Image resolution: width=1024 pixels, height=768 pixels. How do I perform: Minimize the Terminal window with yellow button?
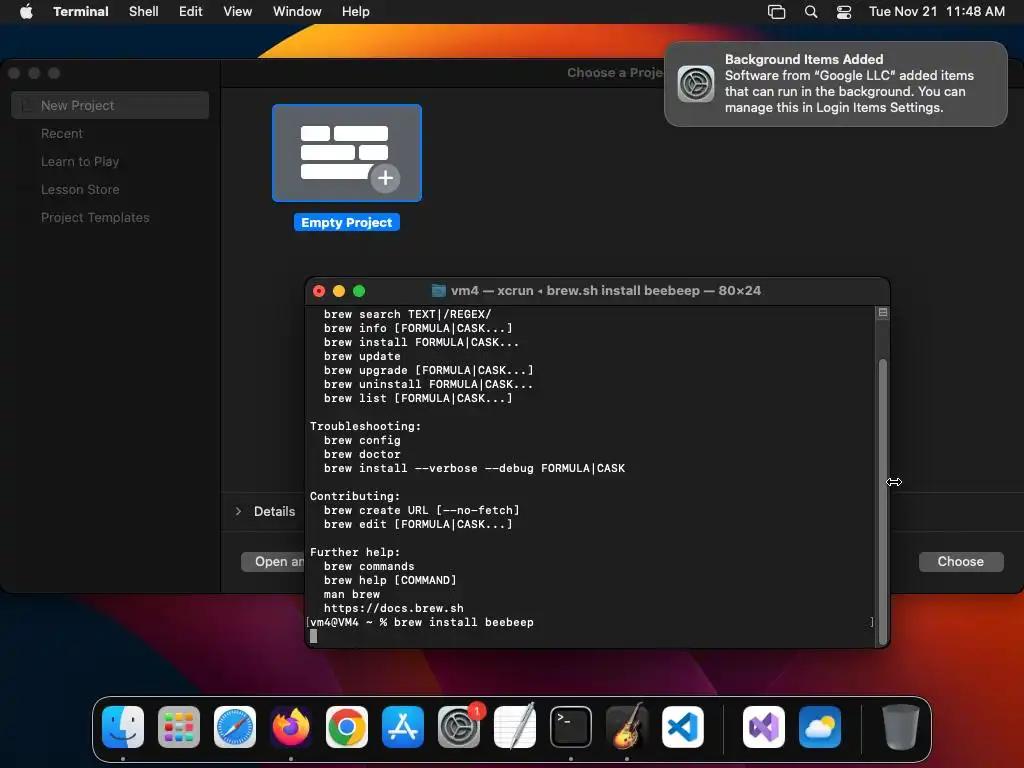[x=339, y=291]
